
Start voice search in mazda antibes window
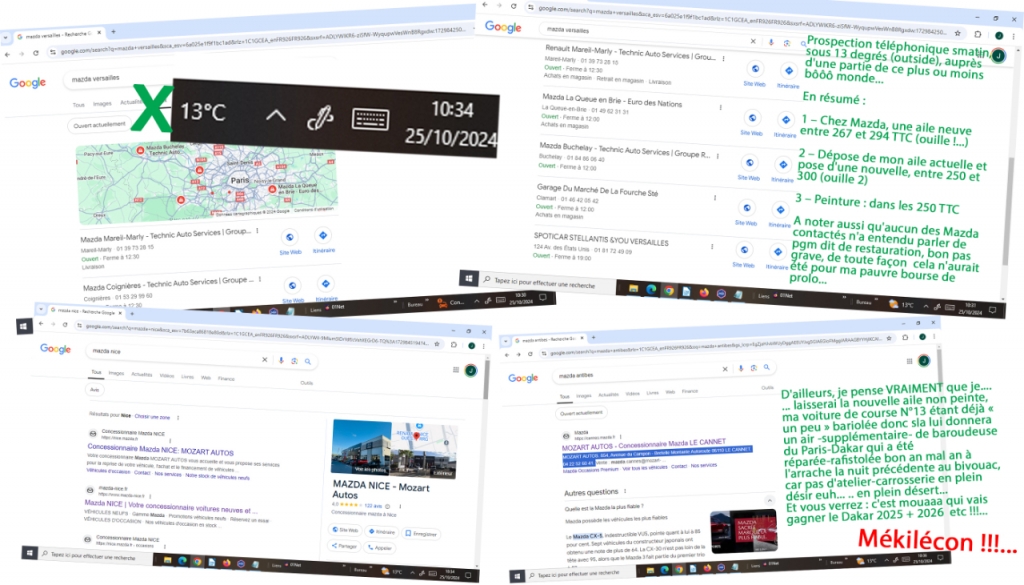(x=741, y=368)
